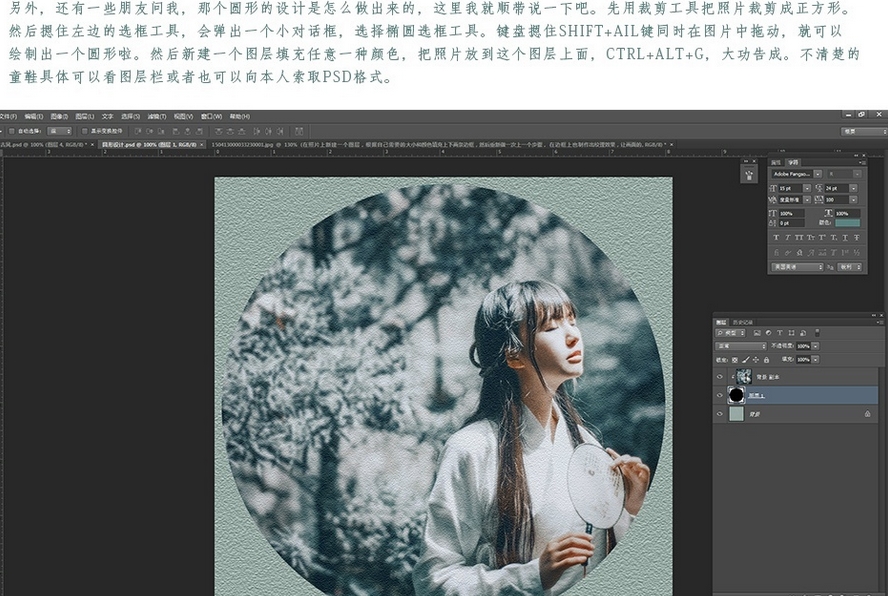Filter layers by type layers icon

coord(780,333)
